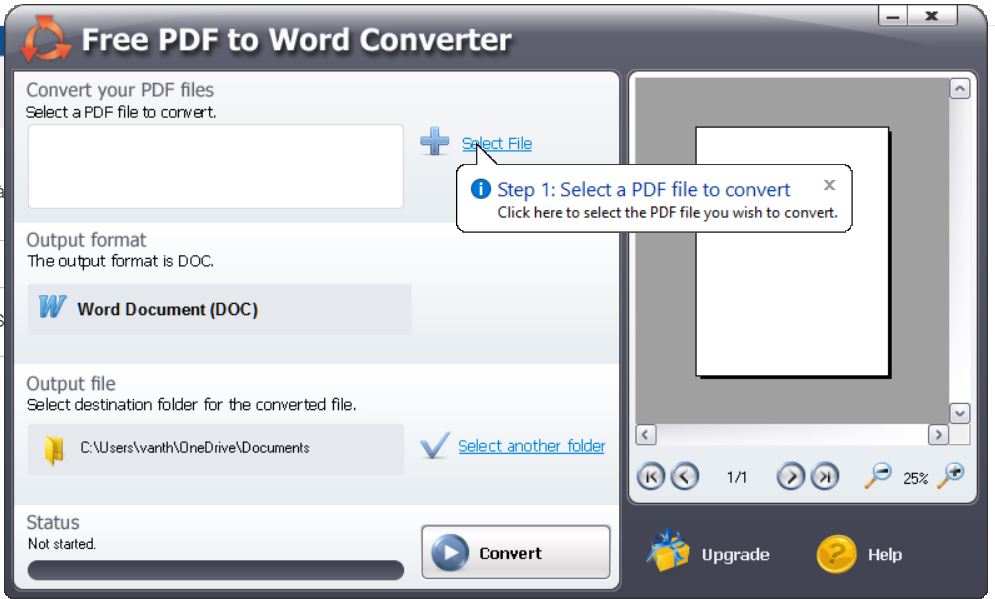
Task: Click the blue plus add-file icon
Action: pos(435,141)
